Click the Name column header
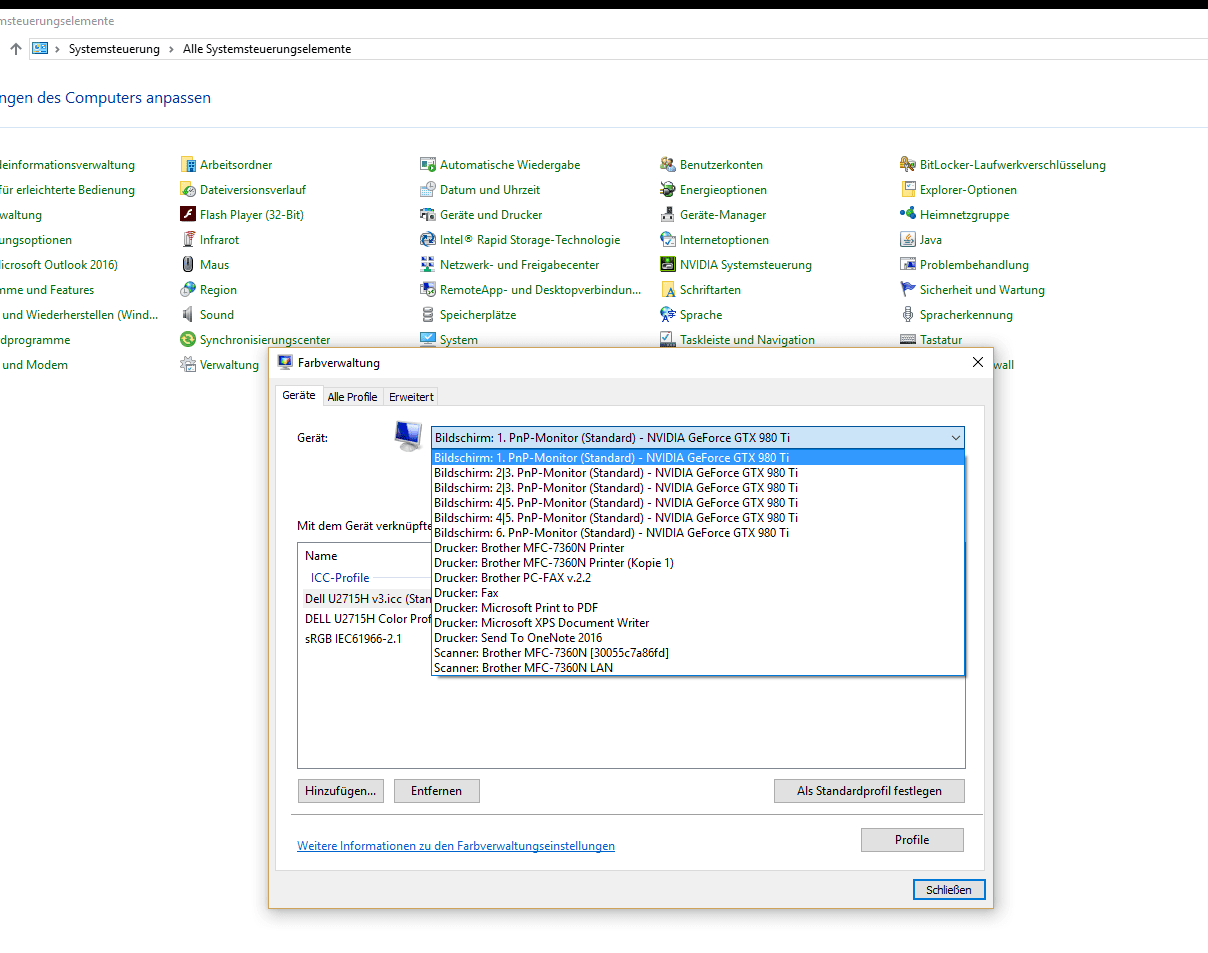Screen dimensions: 1208x953 click(321, 556)
